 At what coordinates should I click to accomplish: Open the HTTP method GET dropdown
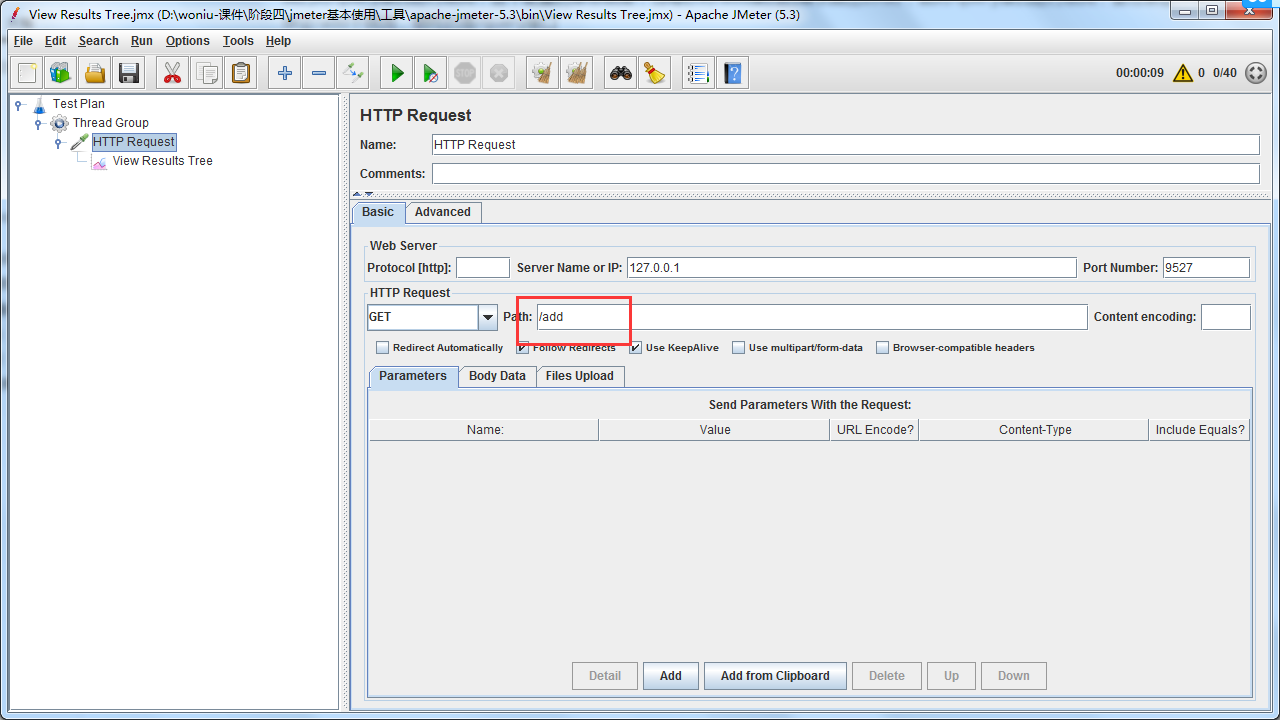click(488, 317)
